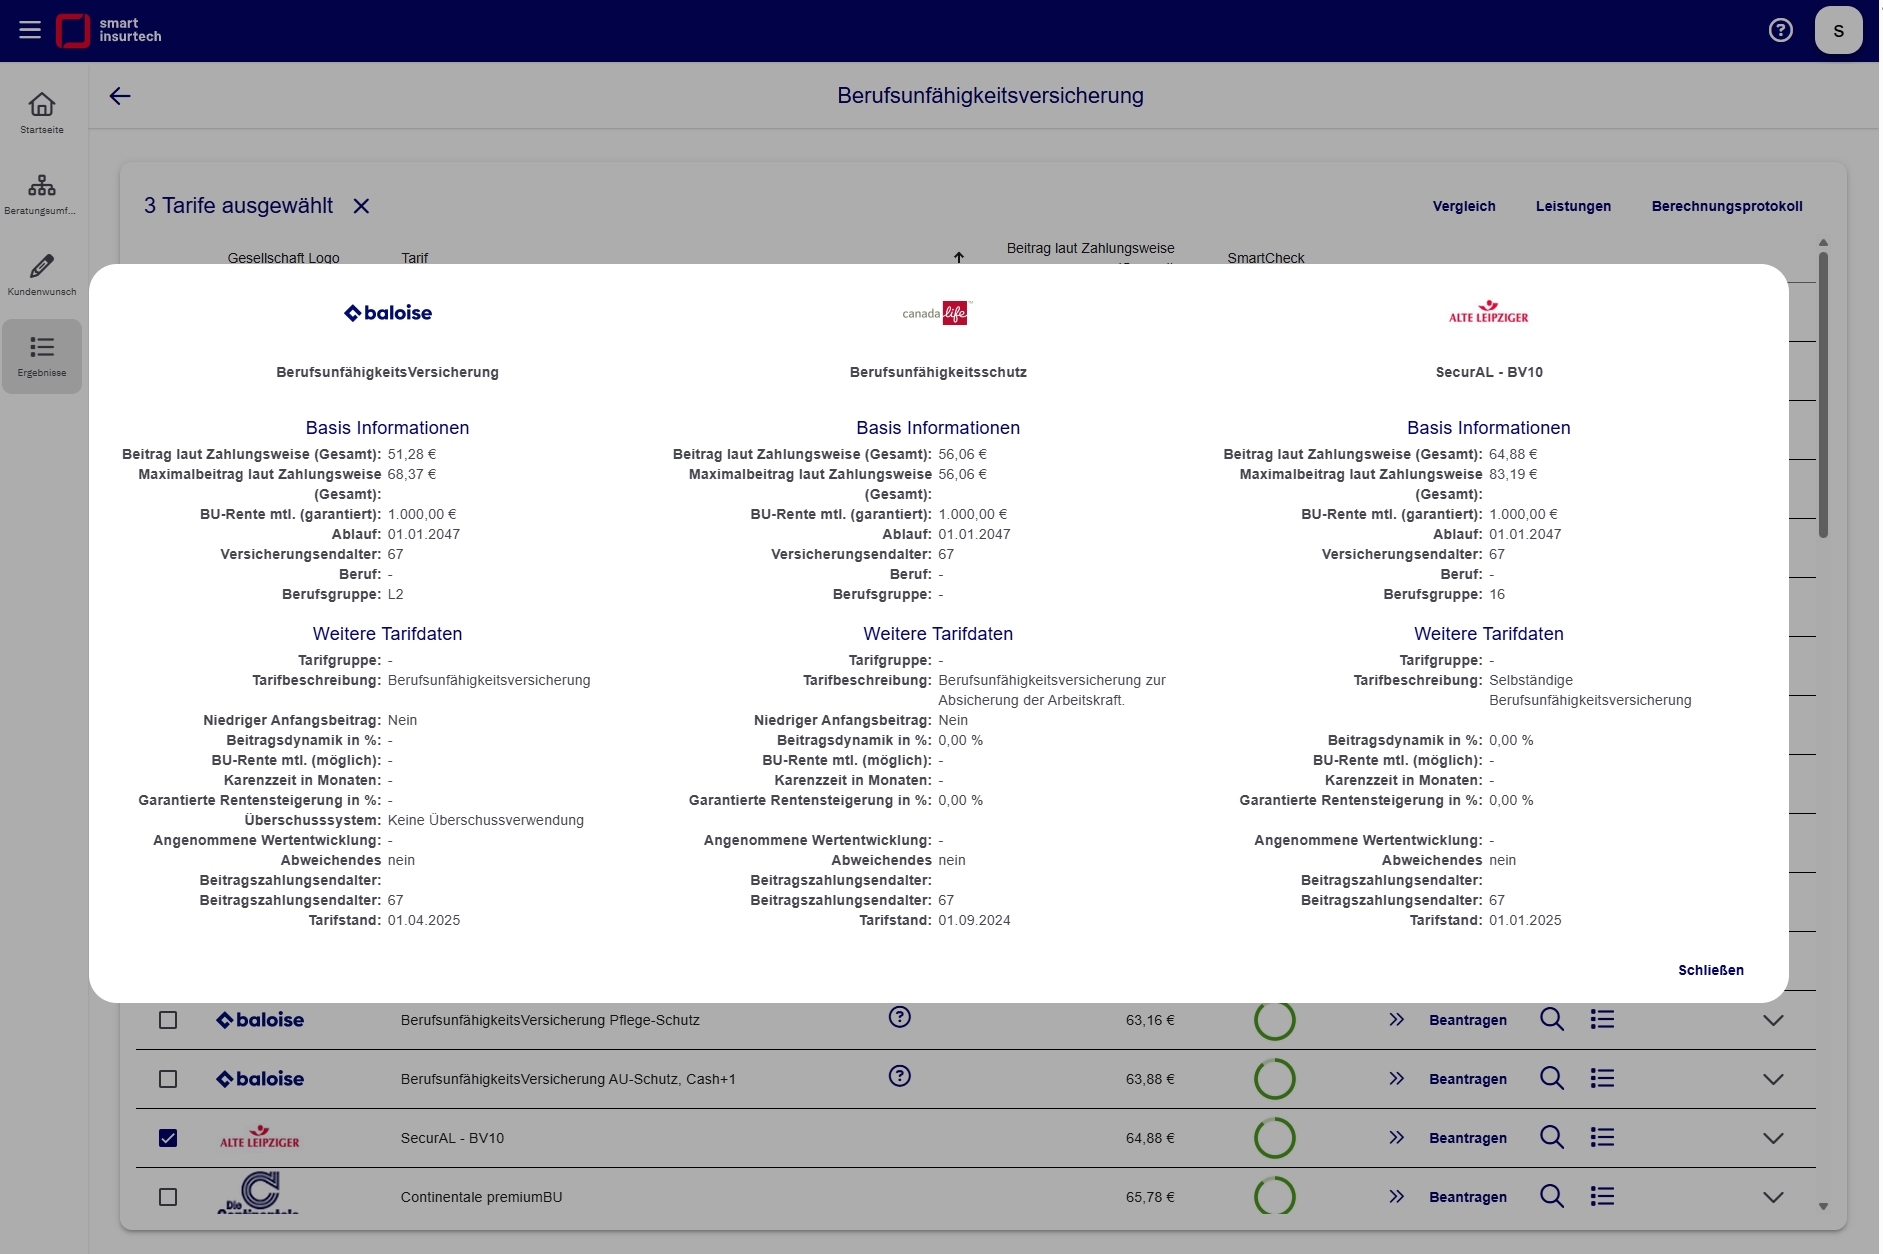This screenshot has width=1883, height=1254.
Task: Click the scrollbar down arrow of results list
Action: click(1823, 1207)
